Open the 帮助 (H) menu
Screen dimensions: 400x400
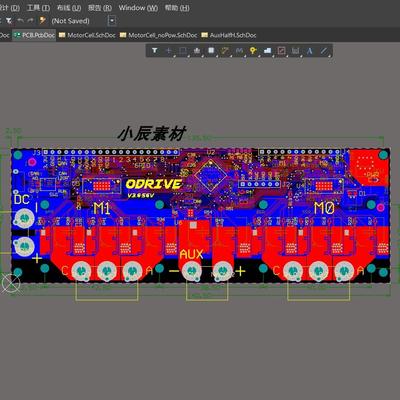click(177, 8)
